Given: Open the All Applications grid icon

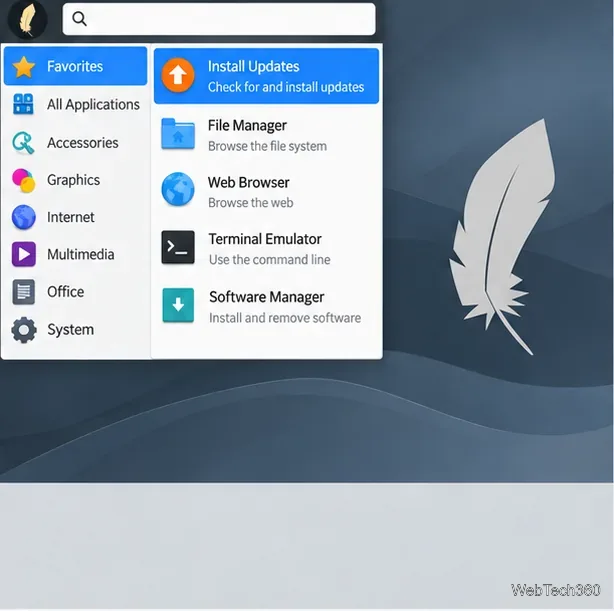Looking at the screenshot, I should point(23,104).
